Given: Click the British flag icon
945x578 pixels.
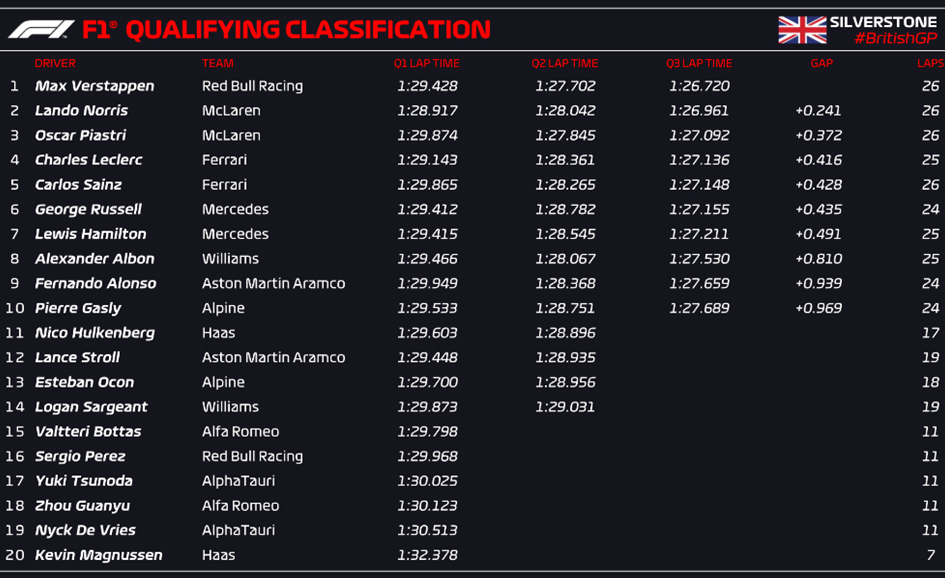Looking at the screenshot, I should (802, 29).
